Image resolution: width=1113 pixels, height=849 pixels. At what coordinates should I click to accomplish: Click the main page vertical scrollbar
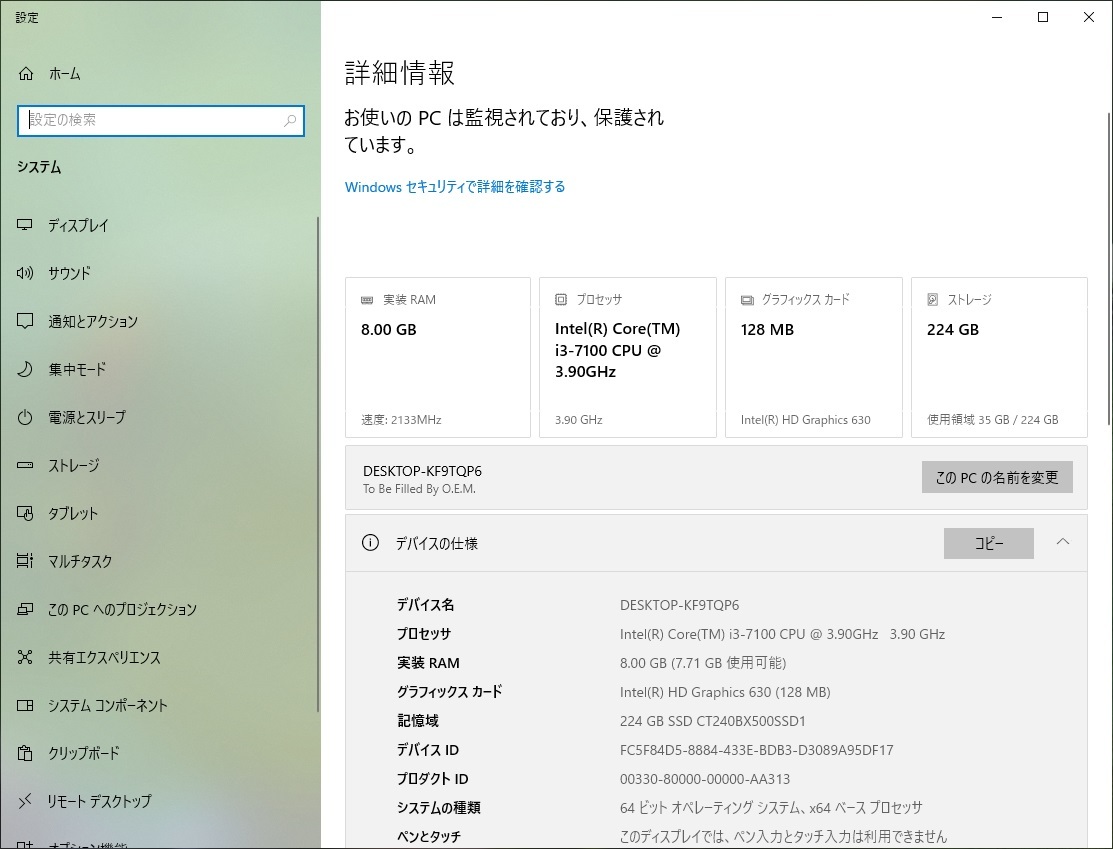tap(1109, 270)
